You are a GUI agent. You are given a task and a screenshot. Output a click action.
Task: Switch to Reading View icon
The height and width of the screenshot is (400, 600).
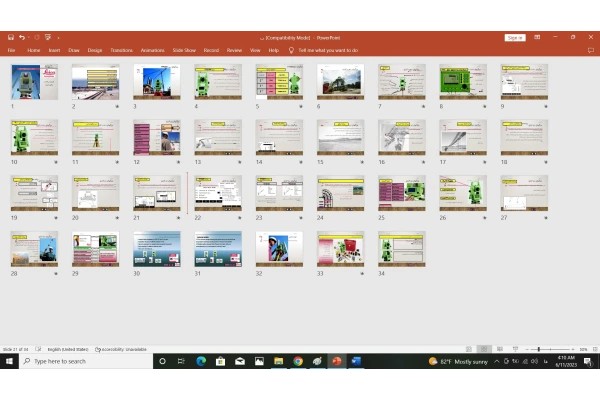(x=500, y=349)
